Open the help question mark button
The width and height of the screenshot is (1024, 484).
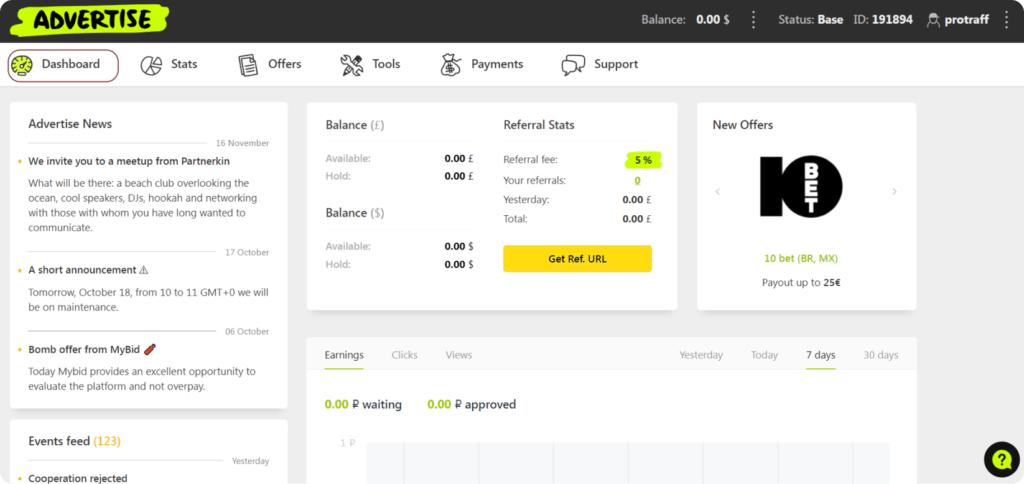tap(1001, 459)
